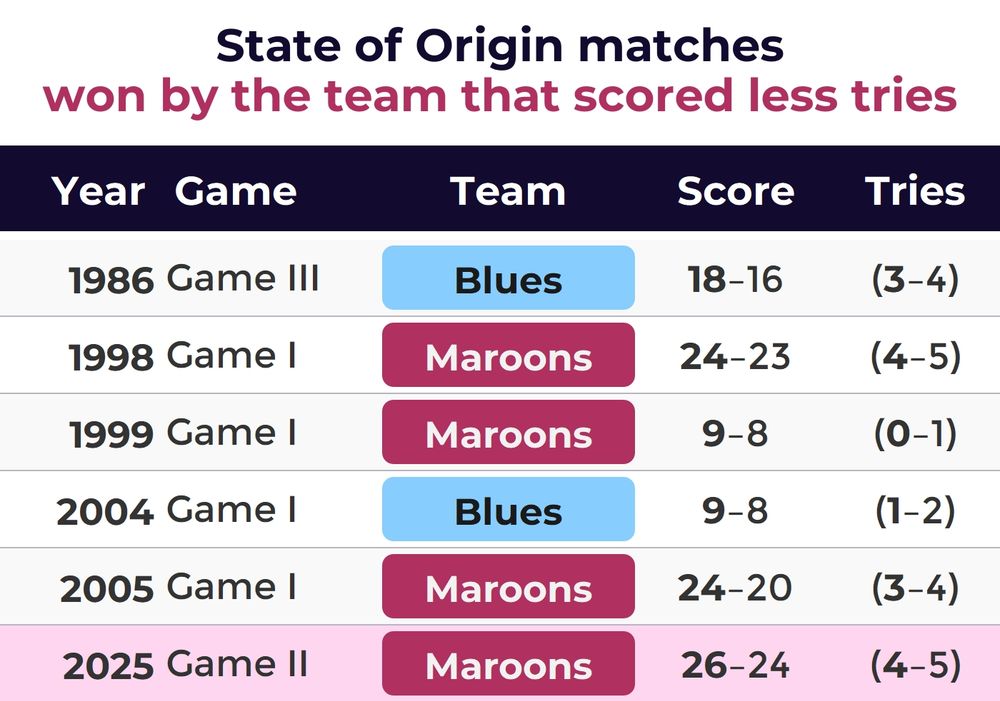The width and height of the screenshot is (1000, 701).
Task: Select the Maroons badge in 1999 row
Action: [508, 432]
